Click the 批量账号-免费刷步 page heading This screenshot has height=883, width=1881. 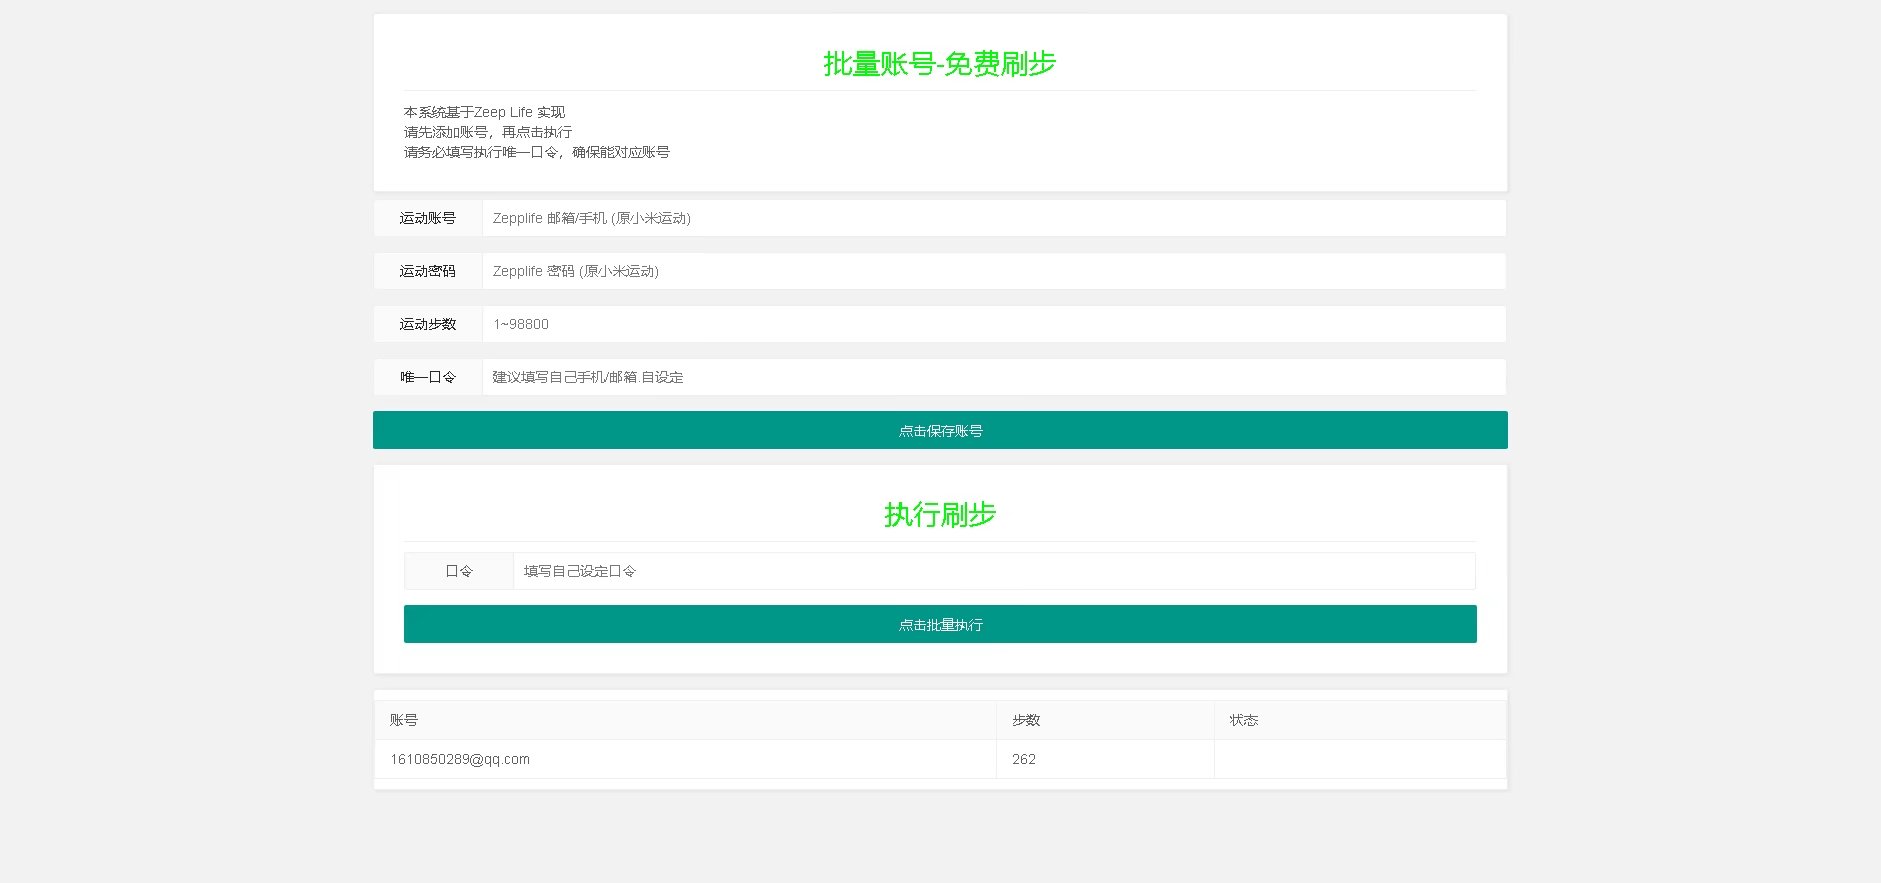pyautogui.click(x=939, y=64)
